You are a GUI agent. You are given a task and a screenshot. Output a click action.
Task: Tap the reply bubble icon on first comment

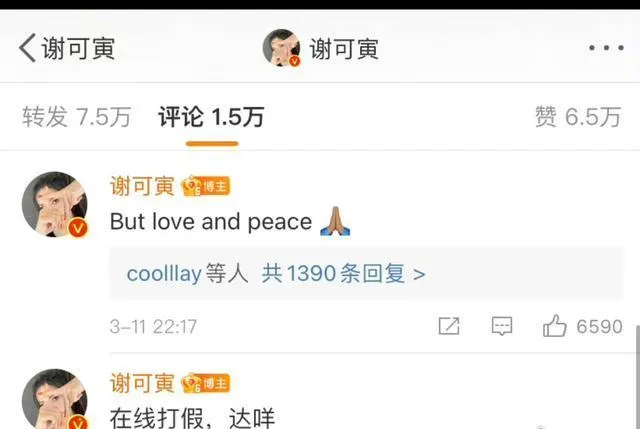pyautogui.click(x=502, y=326)
